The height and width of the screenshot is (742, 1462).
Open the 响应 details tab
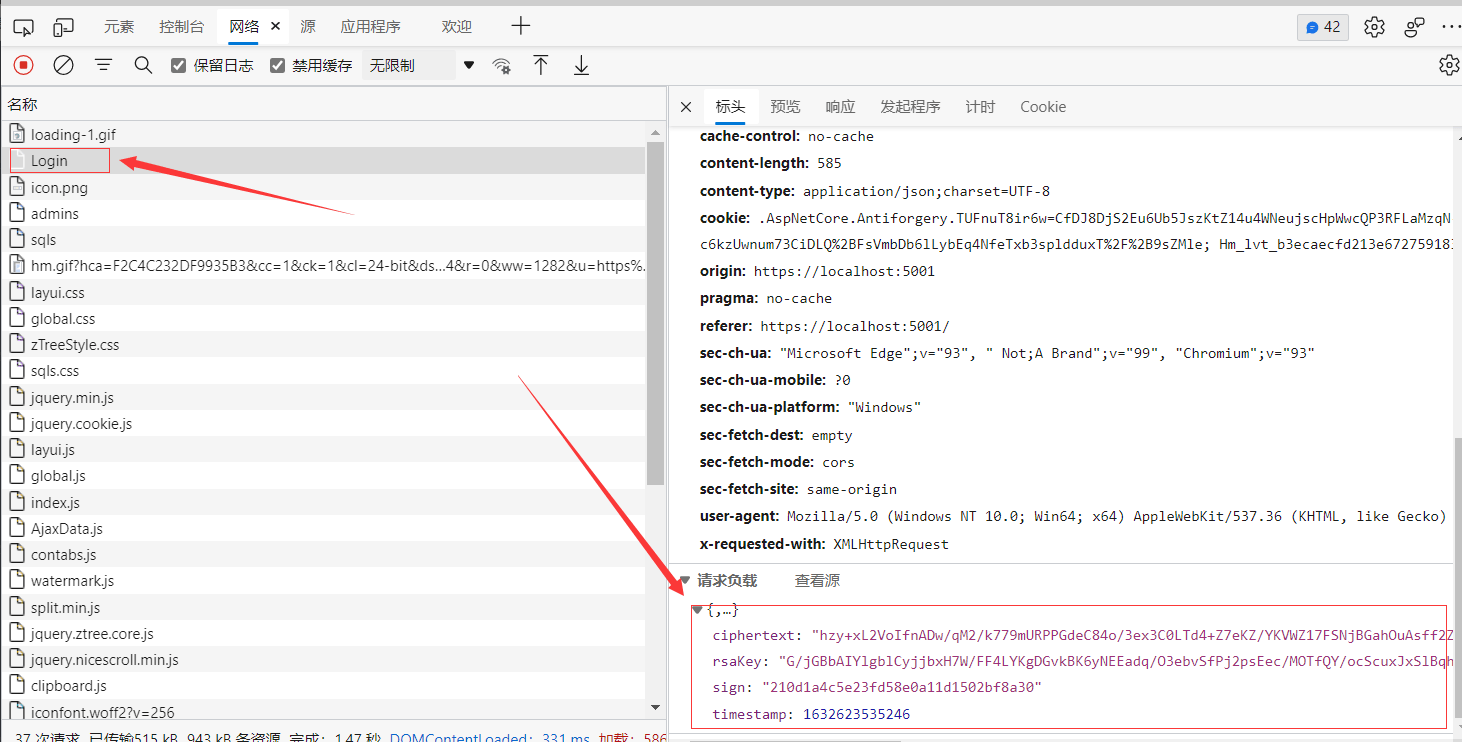pyautogui.click(x=840, y=107)
